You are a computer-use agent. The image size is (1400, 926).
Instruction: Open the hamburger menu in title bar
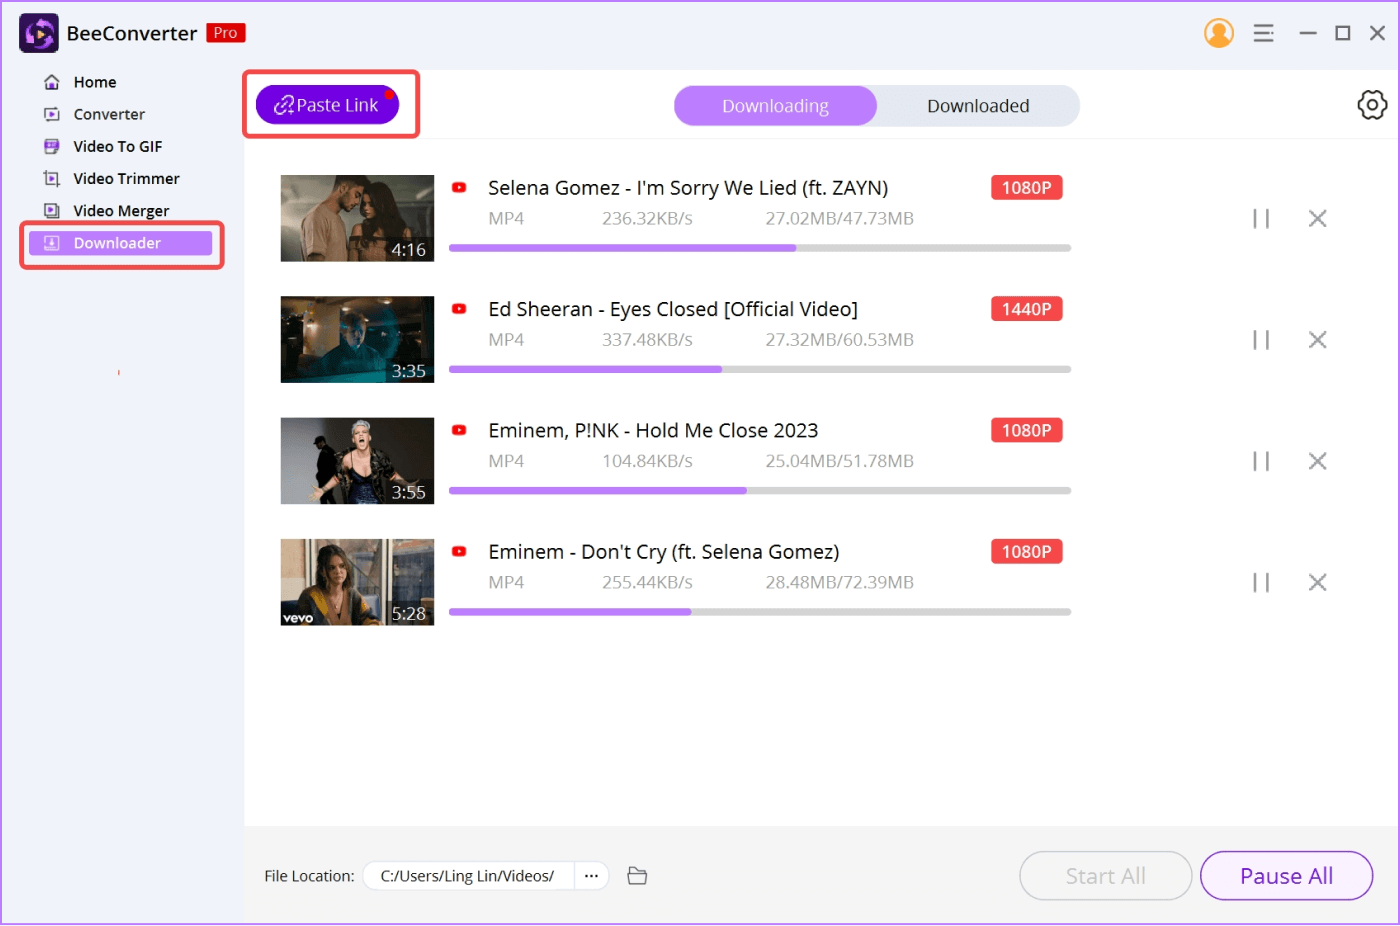(1264, 33)
